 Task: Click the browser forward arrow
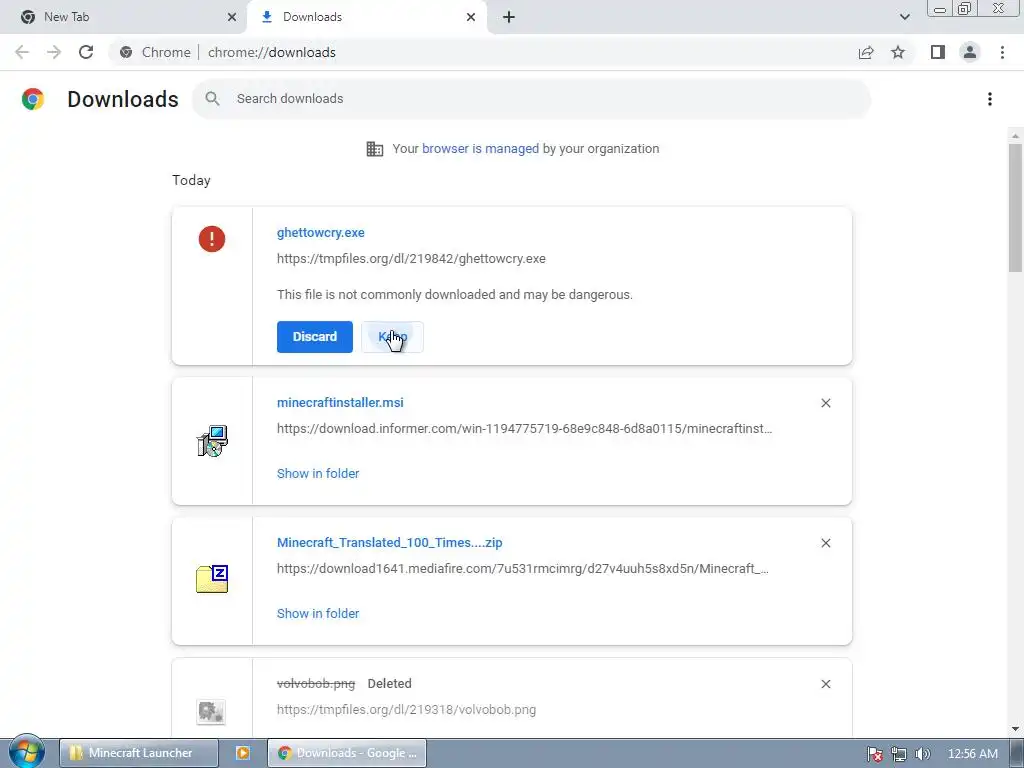coord(54,52)
